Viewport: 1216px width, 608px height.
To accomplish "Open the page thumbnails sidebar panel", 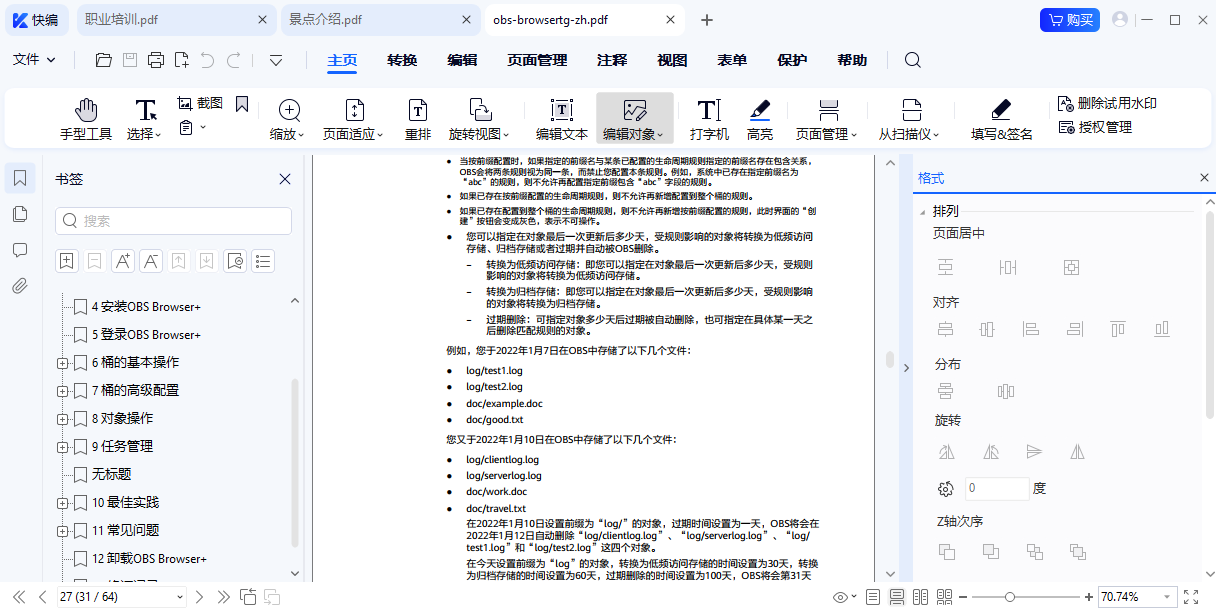I will 20,214.
